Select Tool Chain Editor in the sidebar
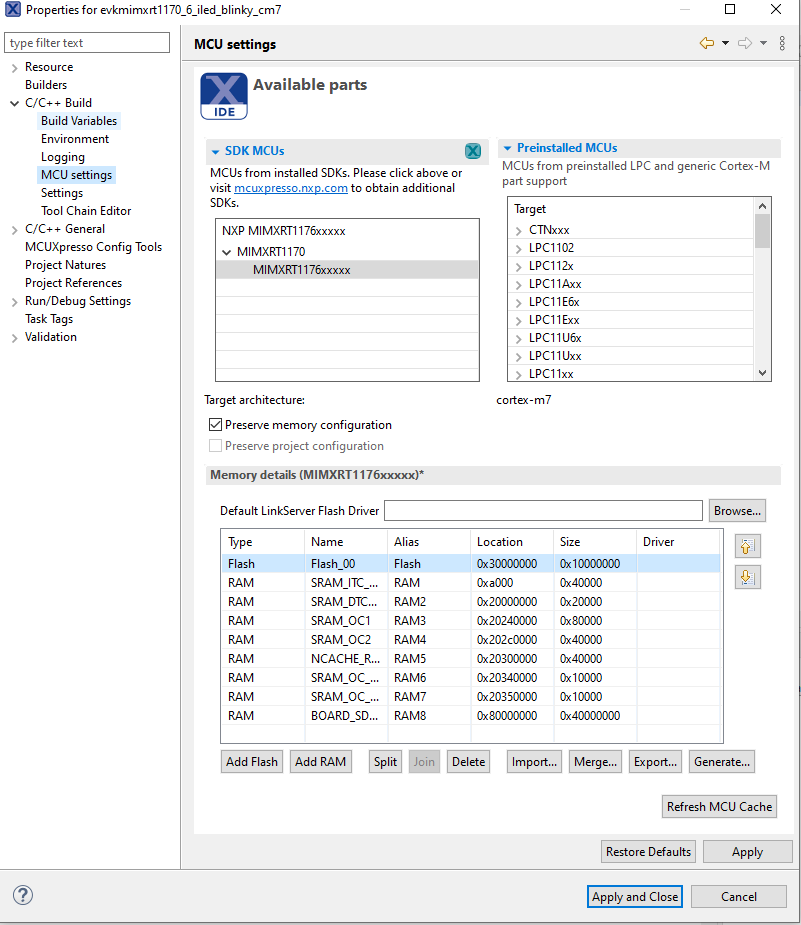Image resolution: width=801 pixels, height=925 pixels. click(x=85, y=210)
